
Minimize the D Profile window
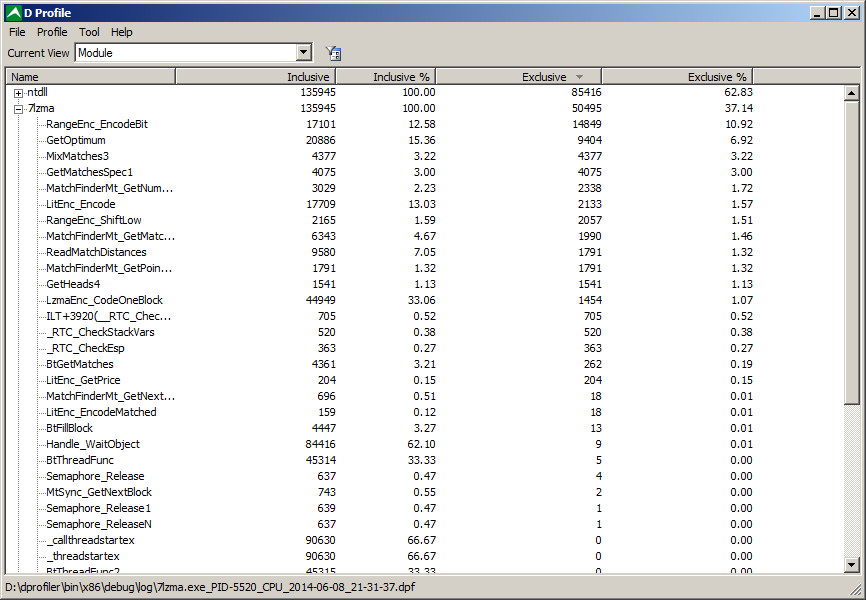click(818, 13)
